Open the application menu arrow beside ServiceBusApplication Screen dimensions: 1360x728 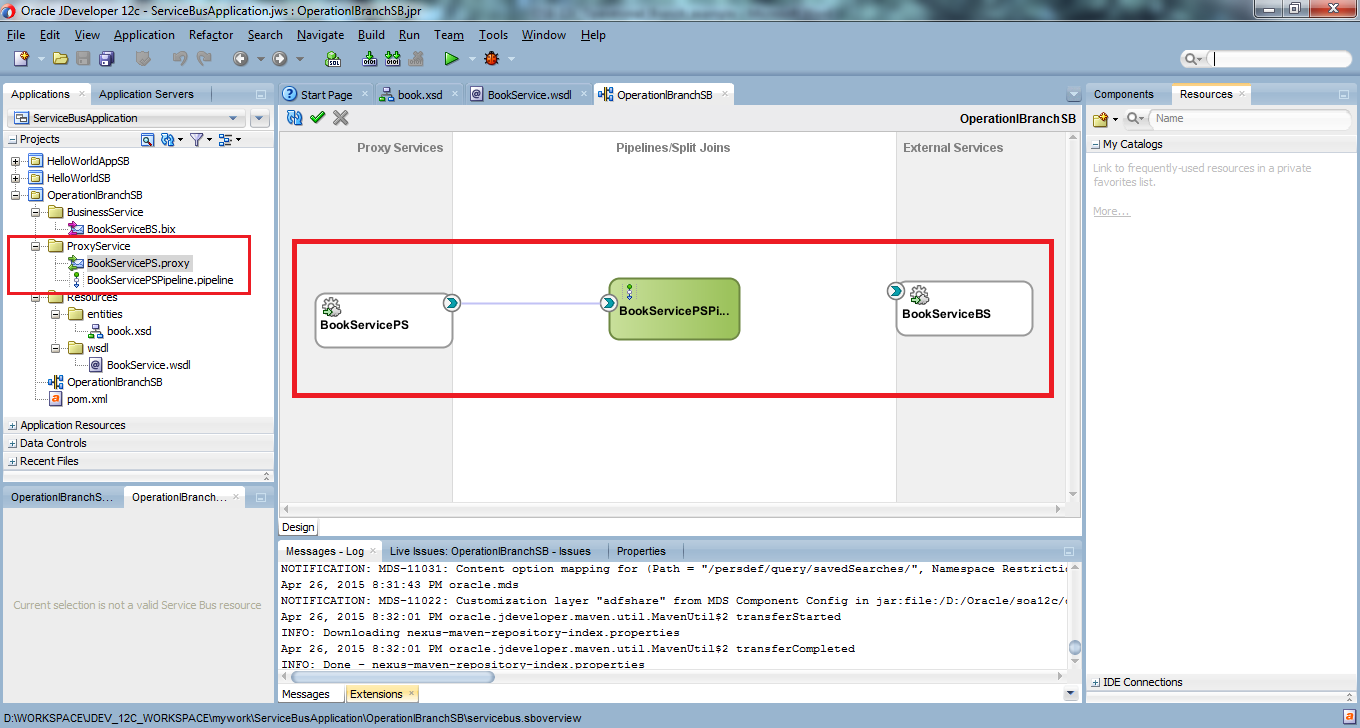[260, 118]
